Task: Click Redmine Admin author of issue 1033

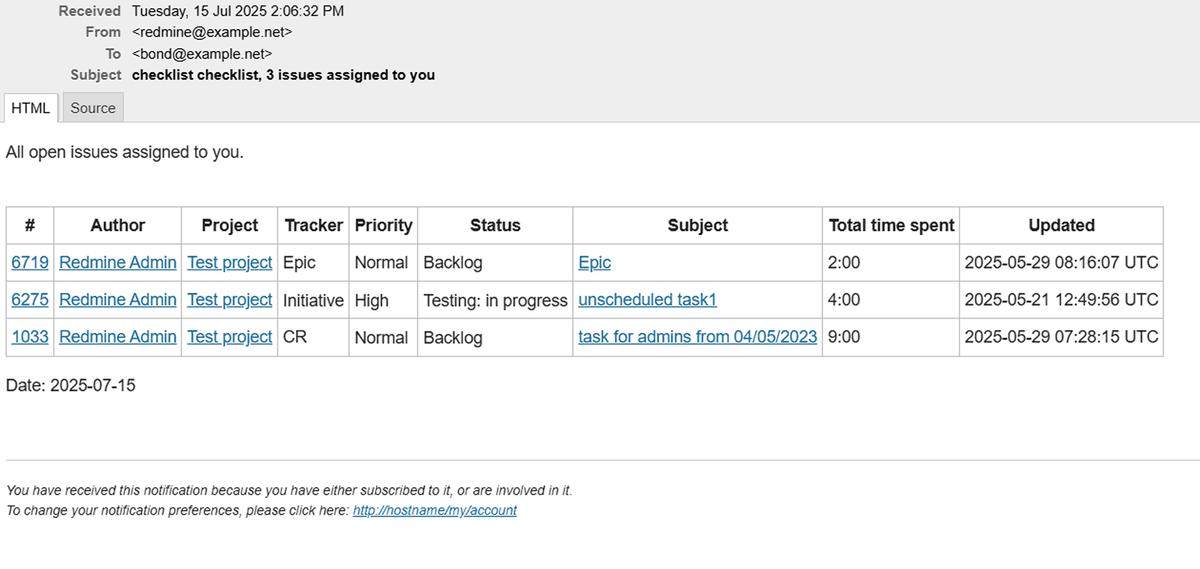Action: point(118,337)
